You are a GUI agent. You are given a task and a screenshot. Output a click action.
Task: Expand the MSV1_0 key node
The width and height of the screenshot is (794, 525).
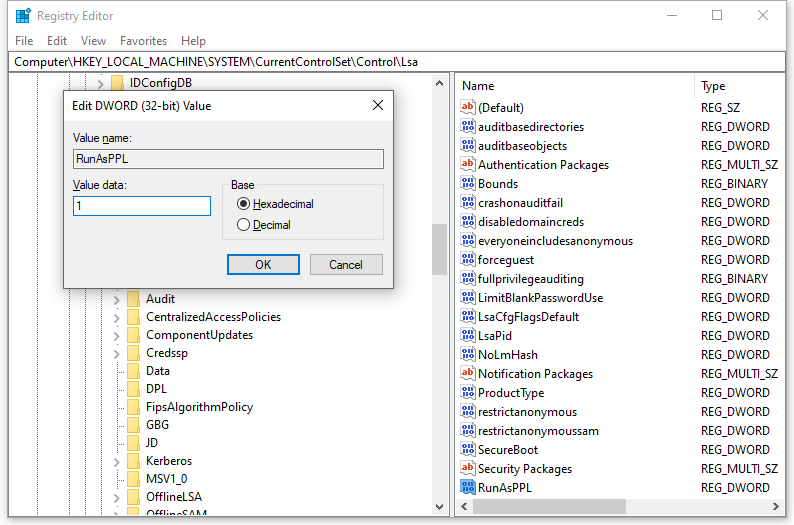[116, 479]
